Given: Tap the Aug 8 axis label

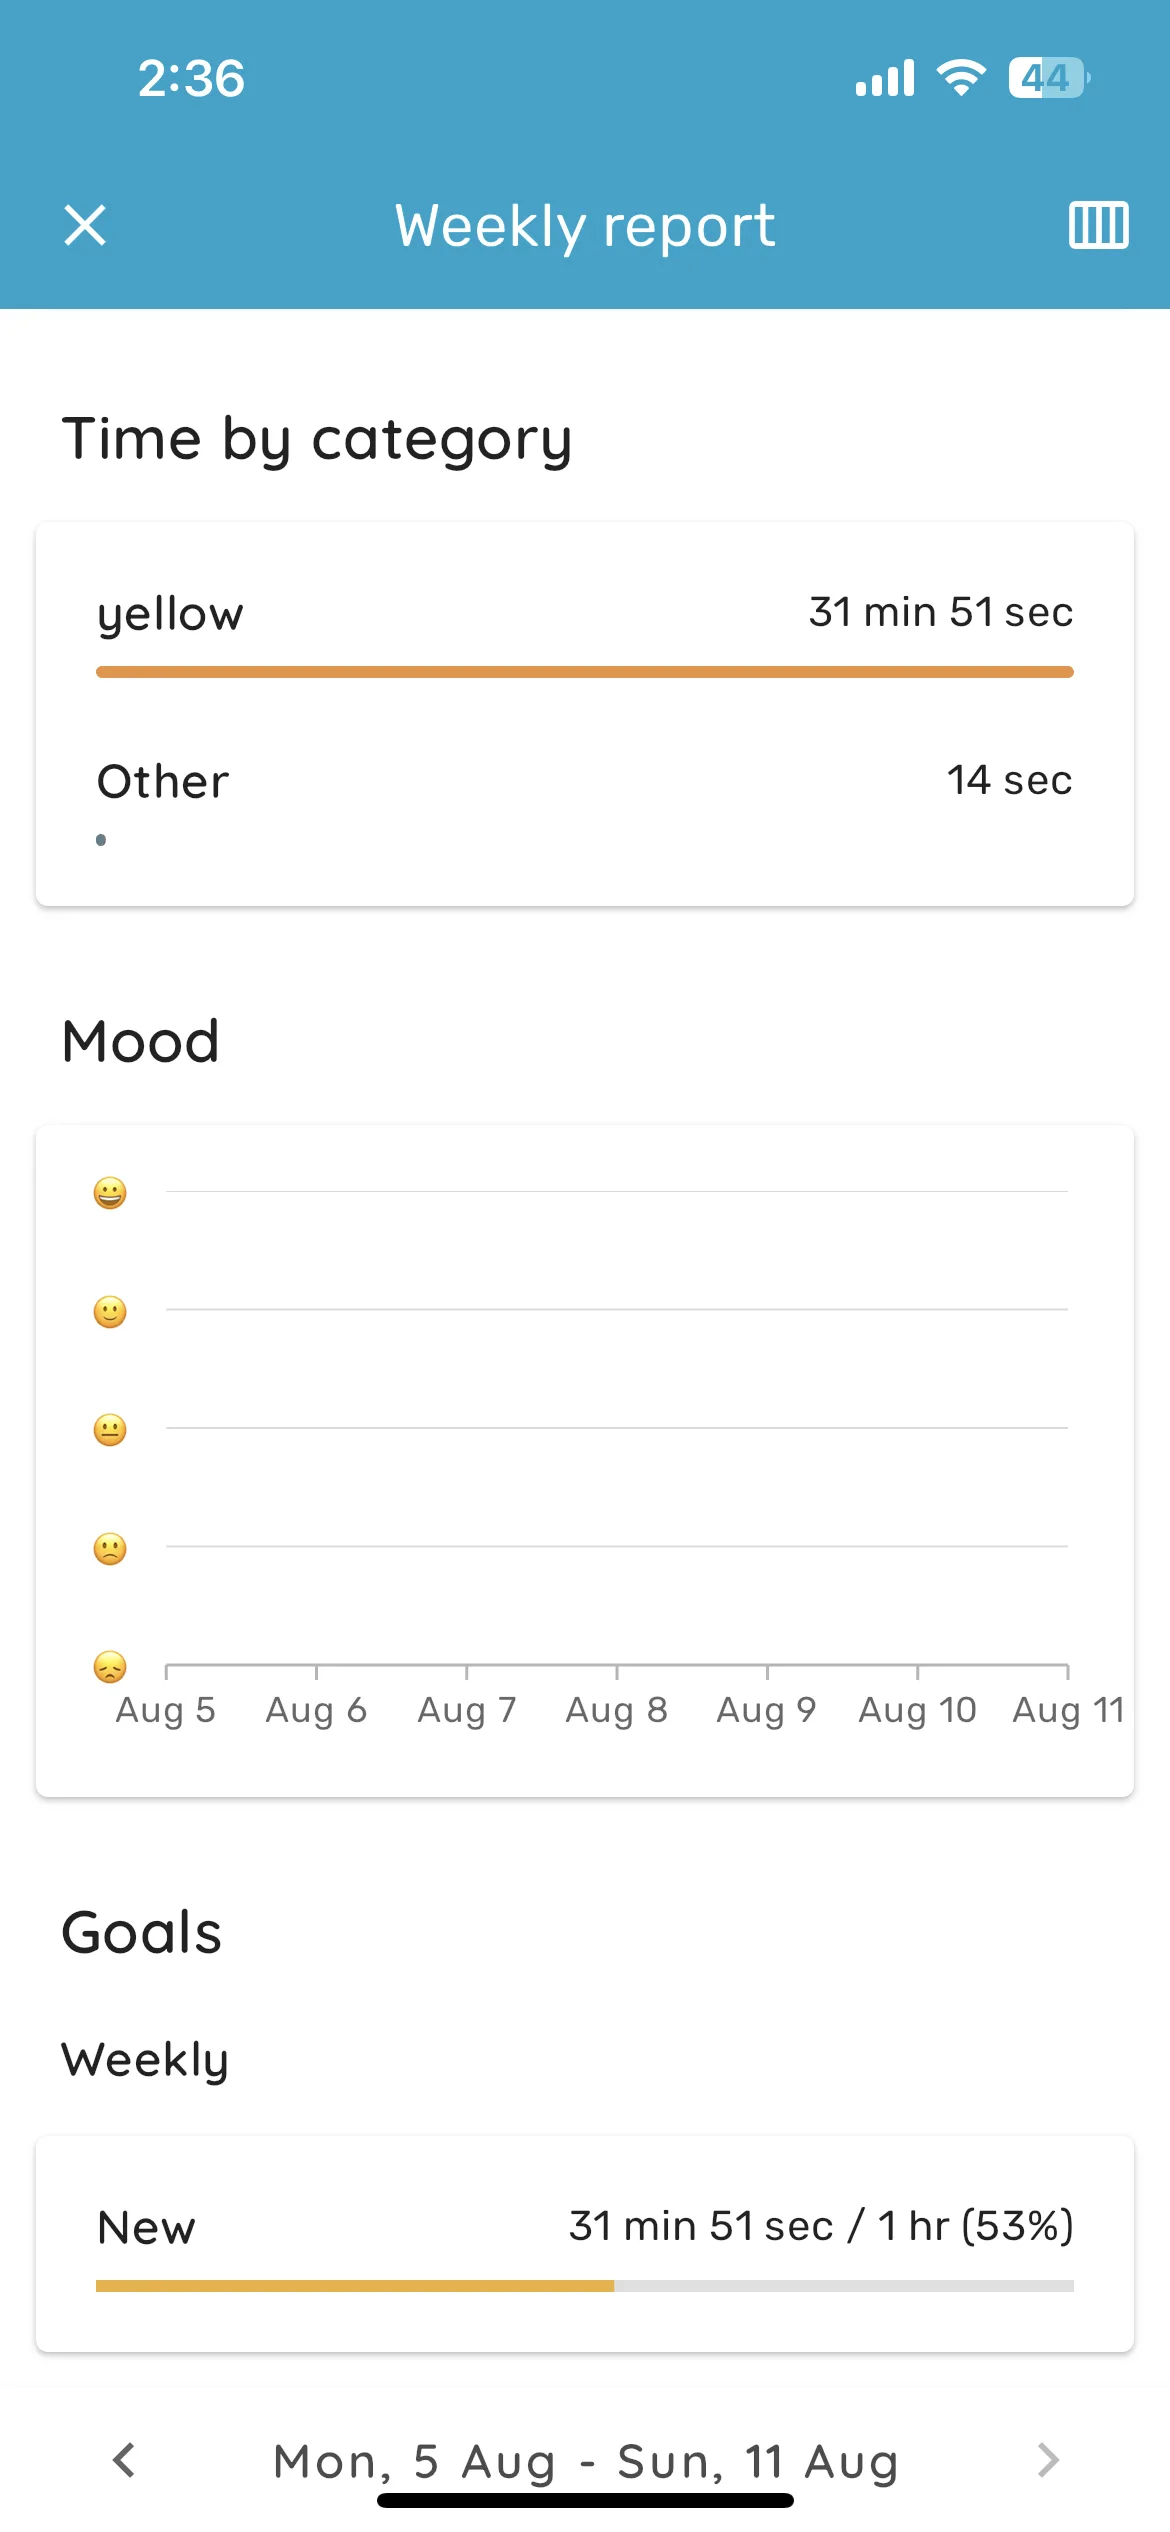Looking at the screenshot, I should 616,1711.
